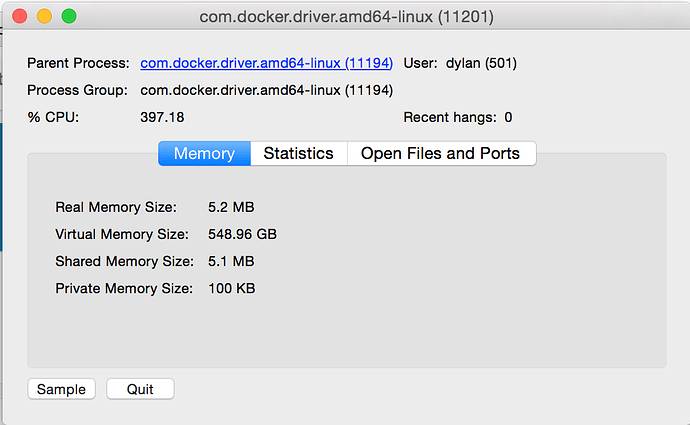Select the CPU value 397.18

pos(162,117)
